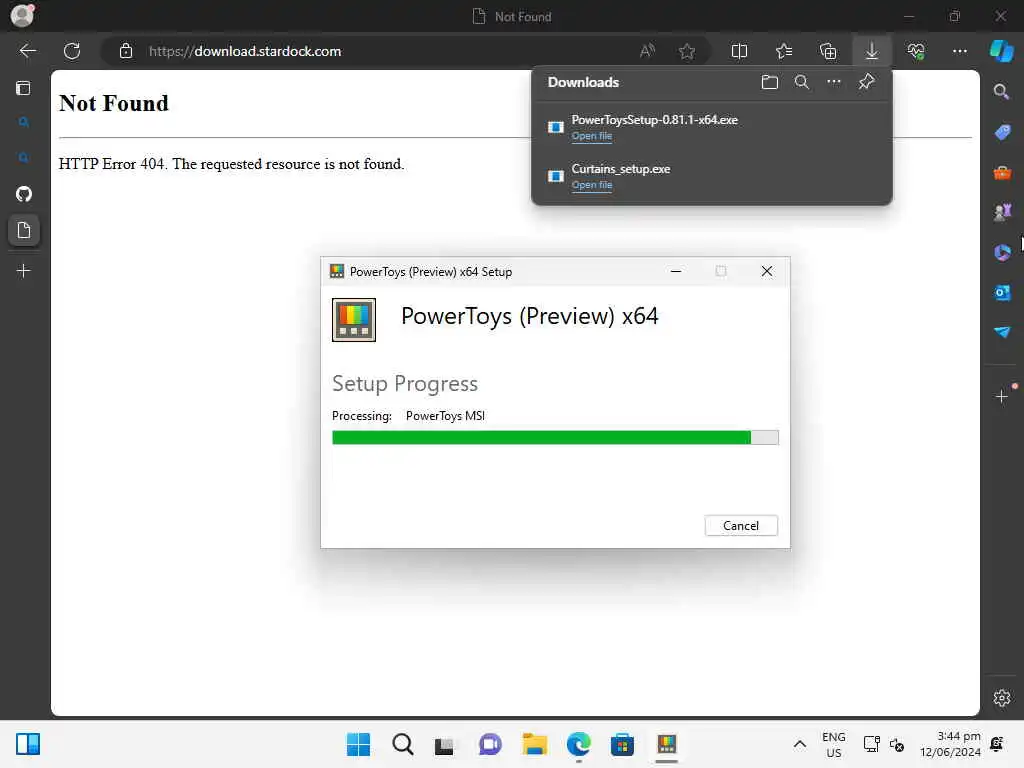Close the PowerToys Setup dialog
Screen dimensions: 1024x768
[x=767, y=271]
